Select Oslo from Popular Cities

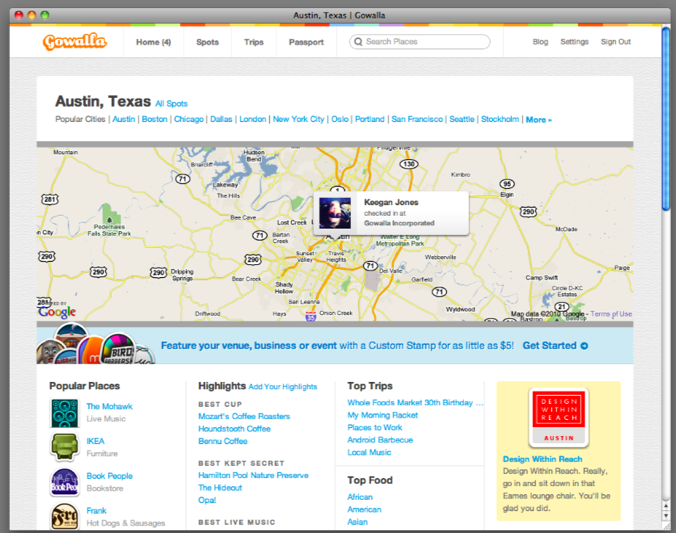click(340, 119)
